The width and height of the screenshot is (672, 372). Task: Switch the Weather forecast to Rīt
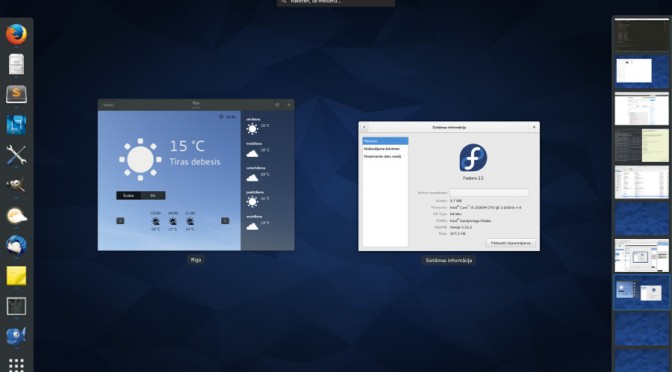click(153, 195)
